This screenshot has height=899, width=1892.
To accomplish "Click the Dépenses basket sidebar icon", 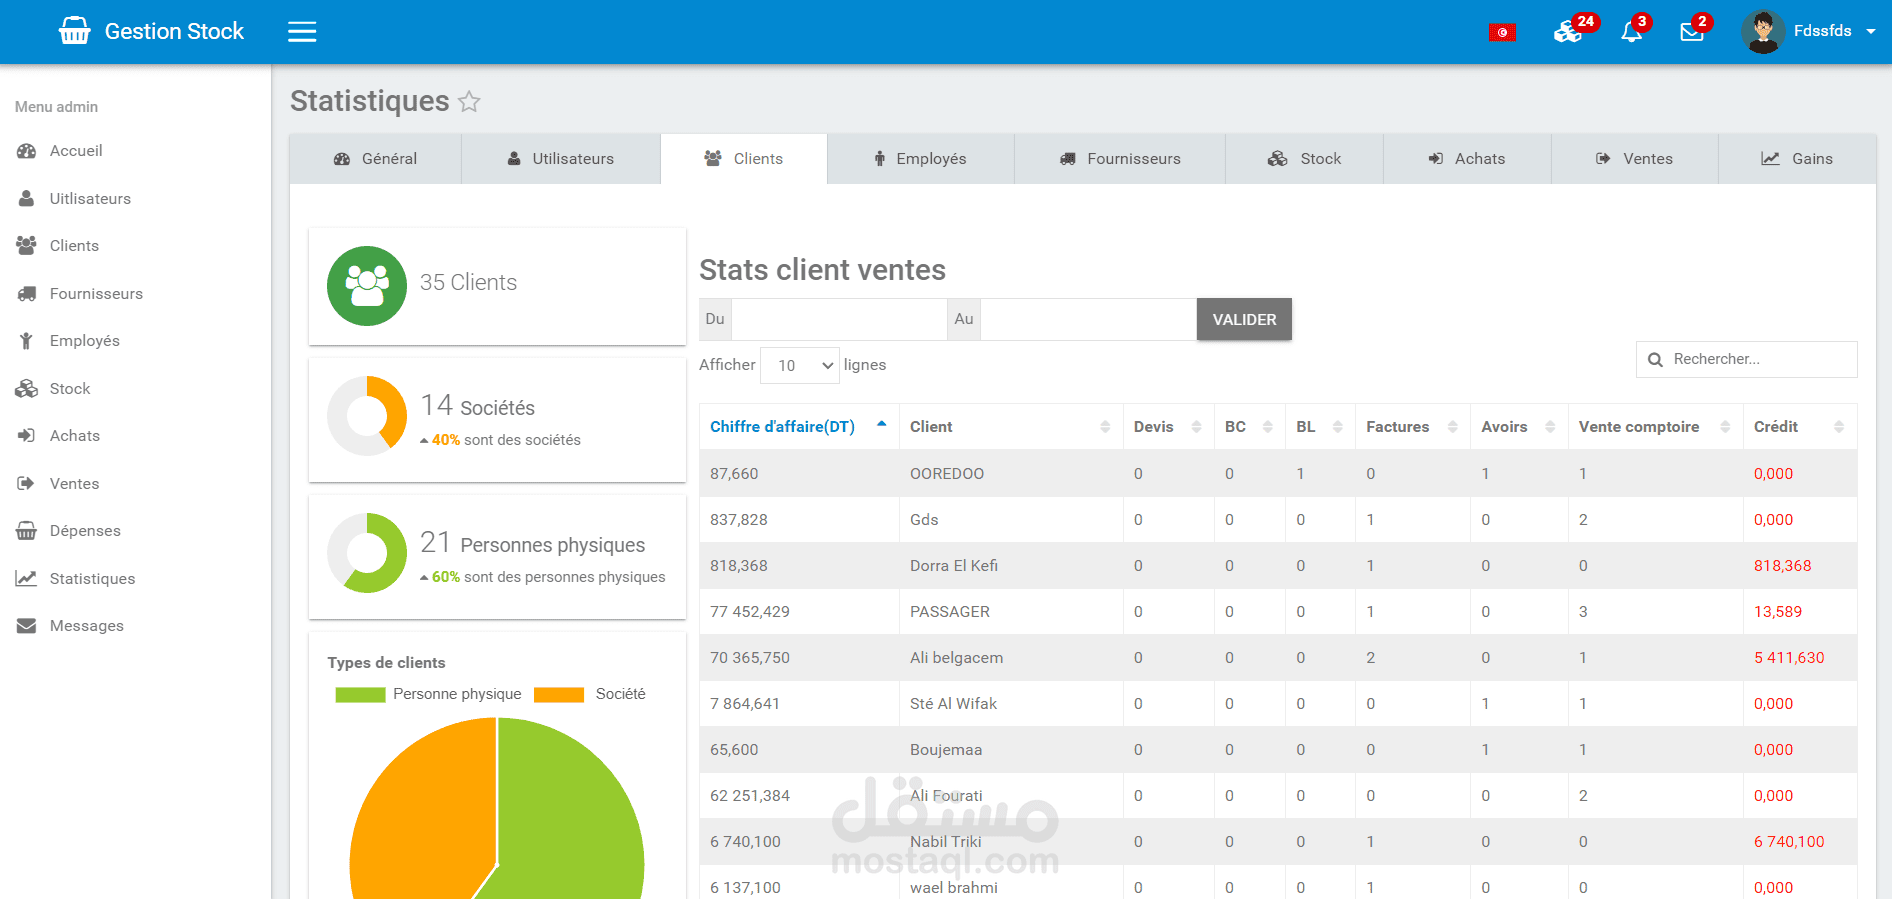I will 26,531.
